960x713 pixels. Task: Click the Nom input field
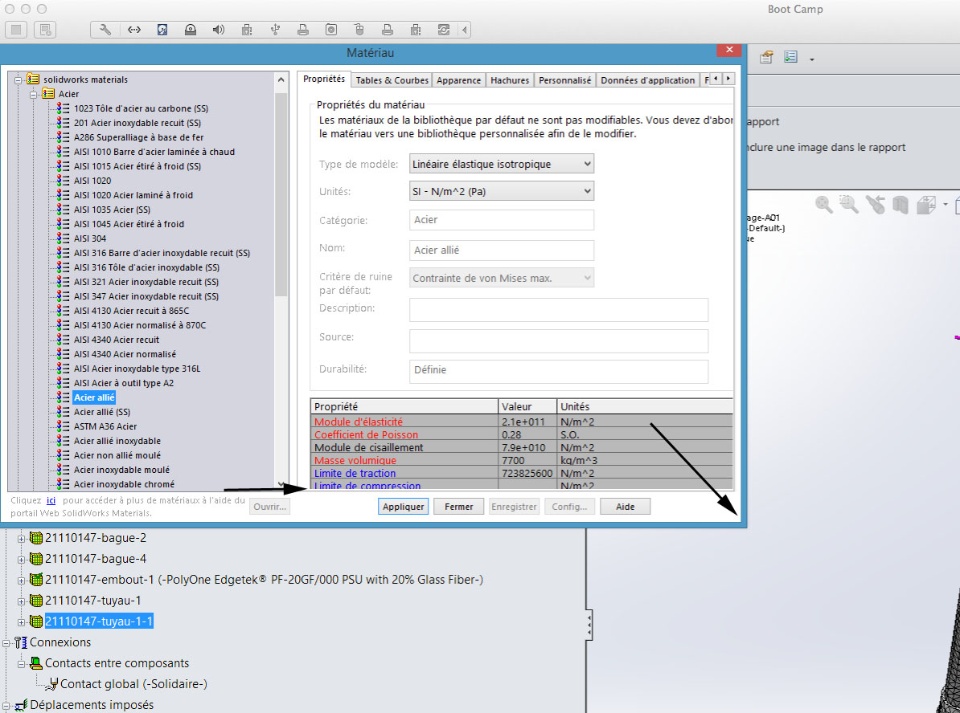pyautogui.click(x=501, y=250)
